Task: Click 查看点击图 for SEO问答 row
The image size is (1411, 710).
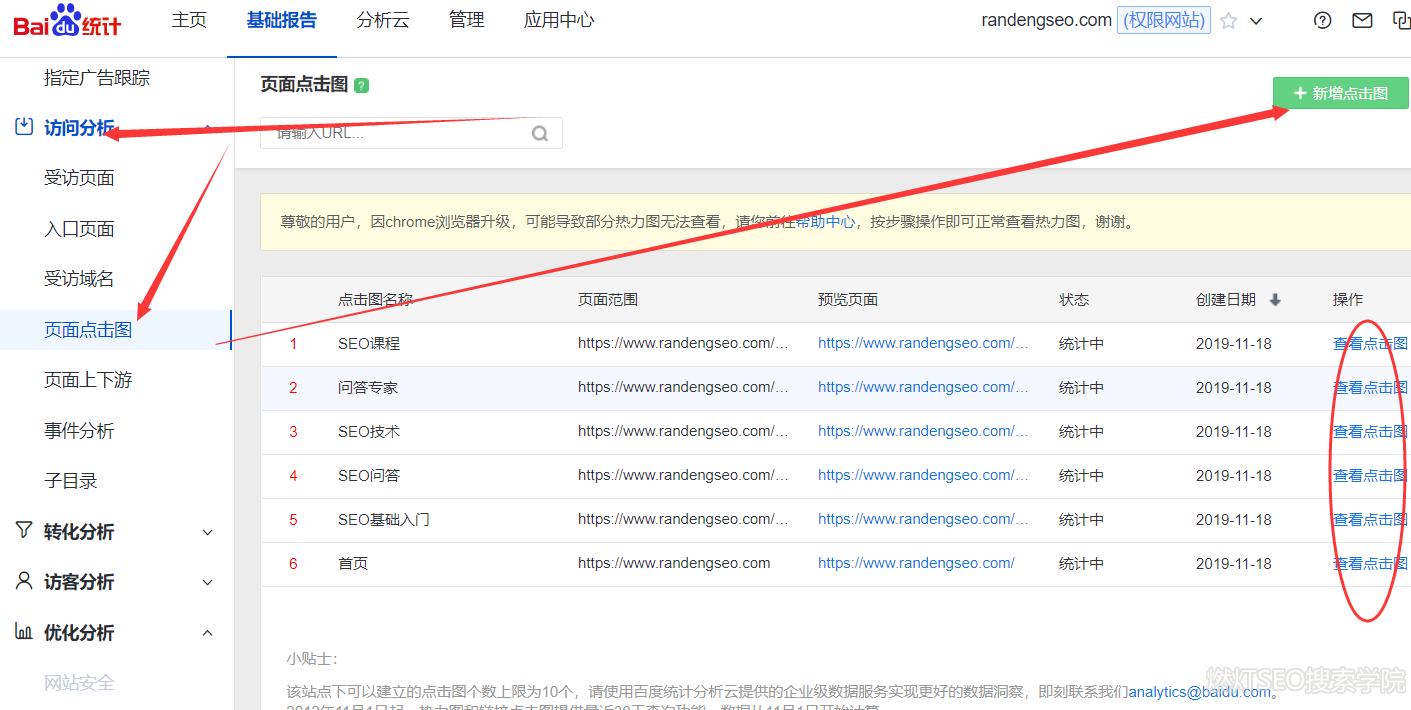Action: pyautogui.click(x=1370, y=475)
